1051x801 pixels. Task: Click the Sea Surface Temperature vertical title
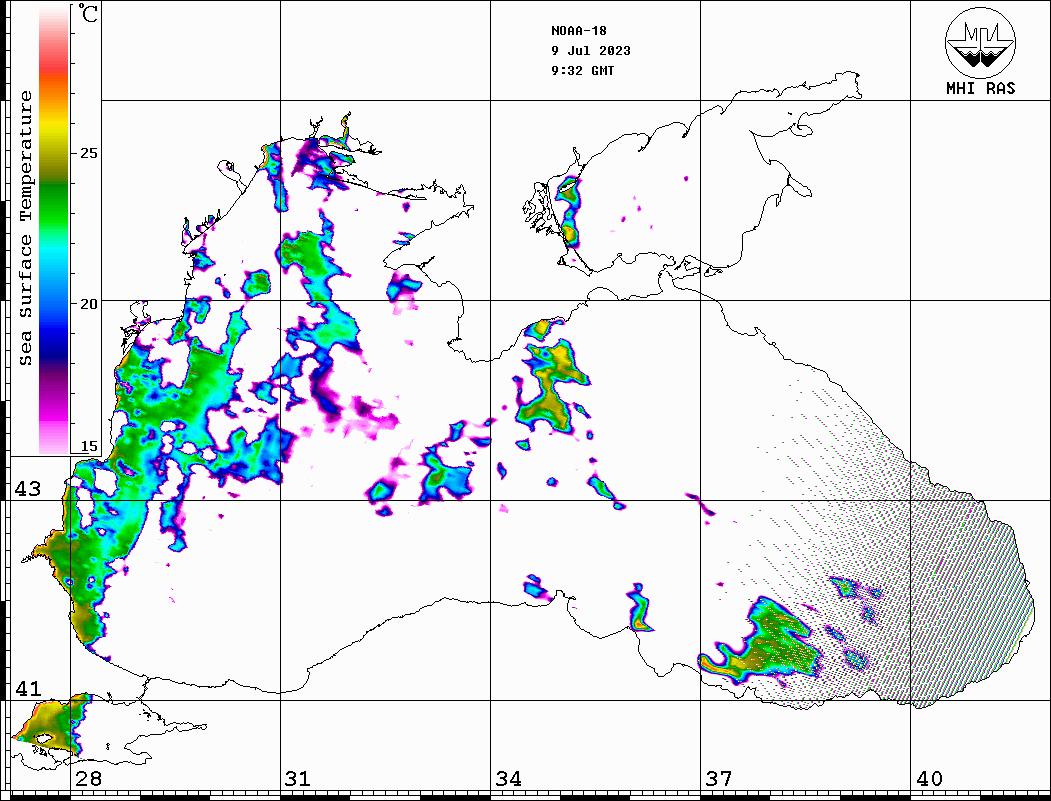point(25,229)
